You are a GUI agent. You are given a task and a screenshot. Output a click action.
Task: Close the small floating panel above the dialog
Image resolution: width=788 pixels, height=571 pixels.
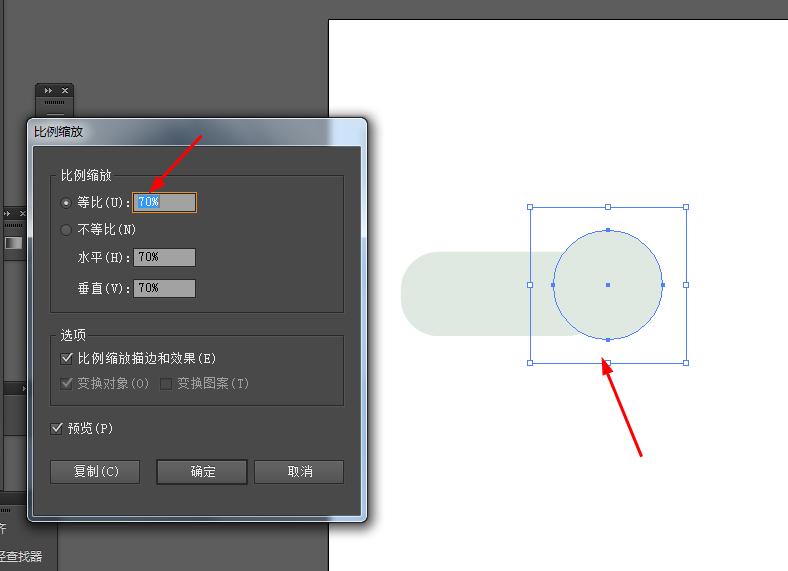pos(65,90)
